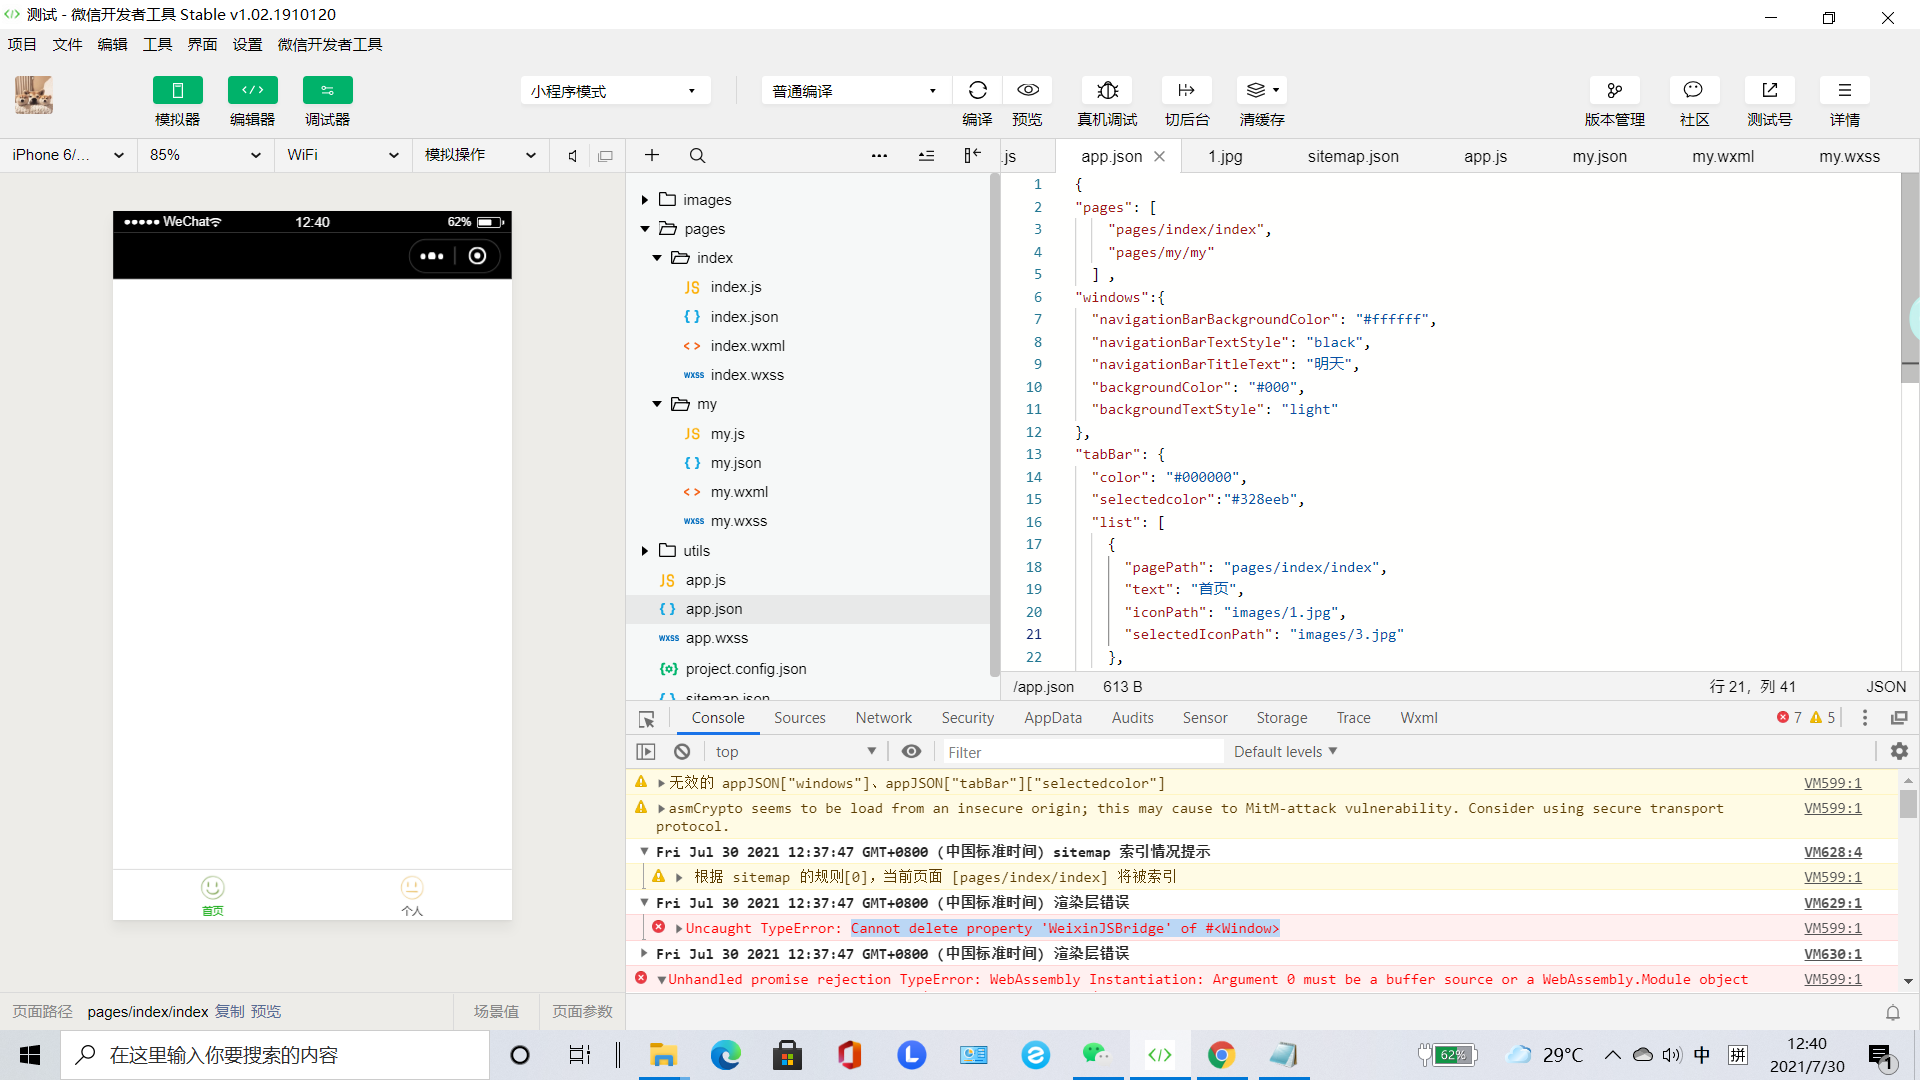Viewport: 1920px width, 1080px height.
Task: Open version management (版本管理) icon
Action: coord(1614,90)
